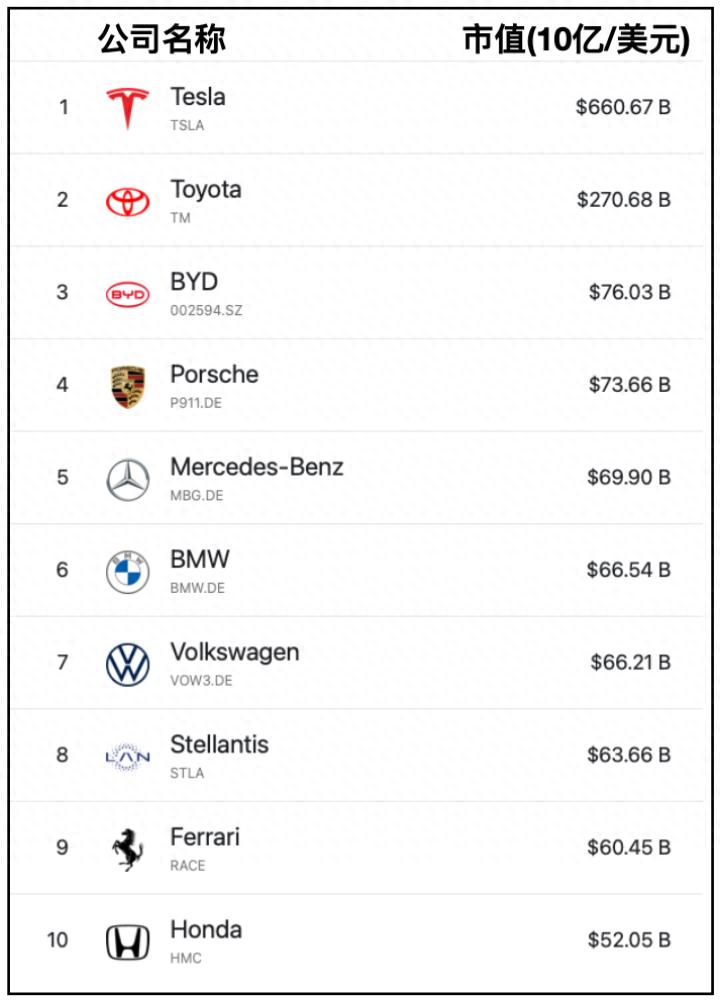Click the Mercedes-Benz star logo
The height and width of the screenshot is (1003, 720).
128,480
